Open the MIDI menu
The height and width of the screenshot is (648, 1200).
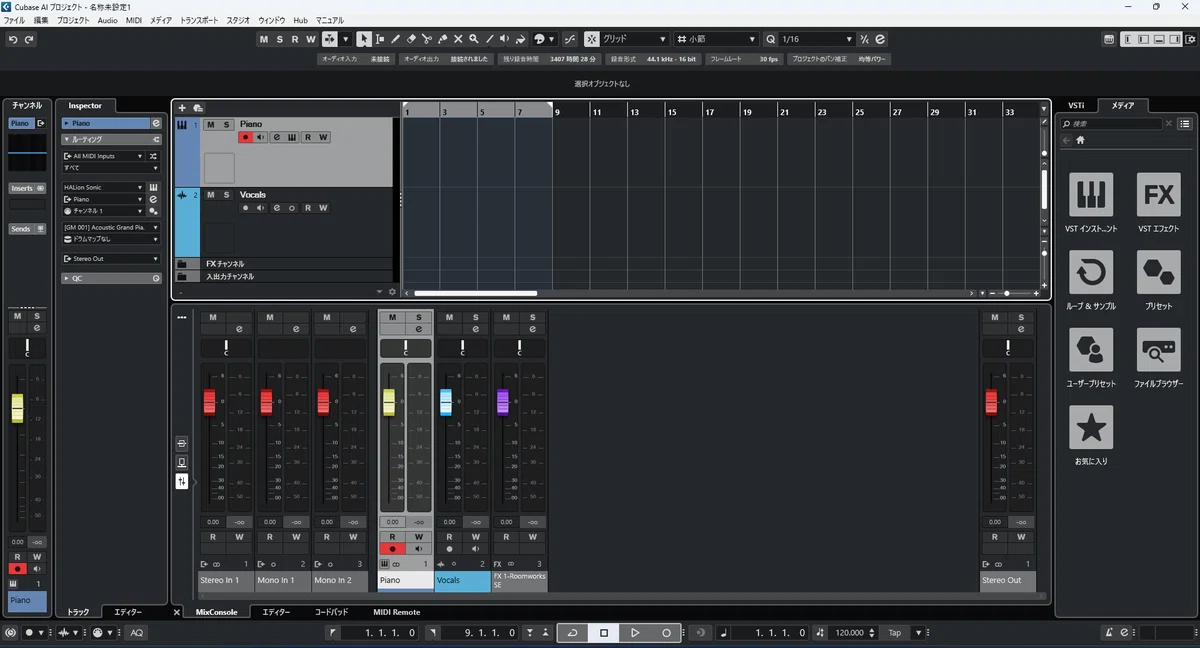[133, 20]
